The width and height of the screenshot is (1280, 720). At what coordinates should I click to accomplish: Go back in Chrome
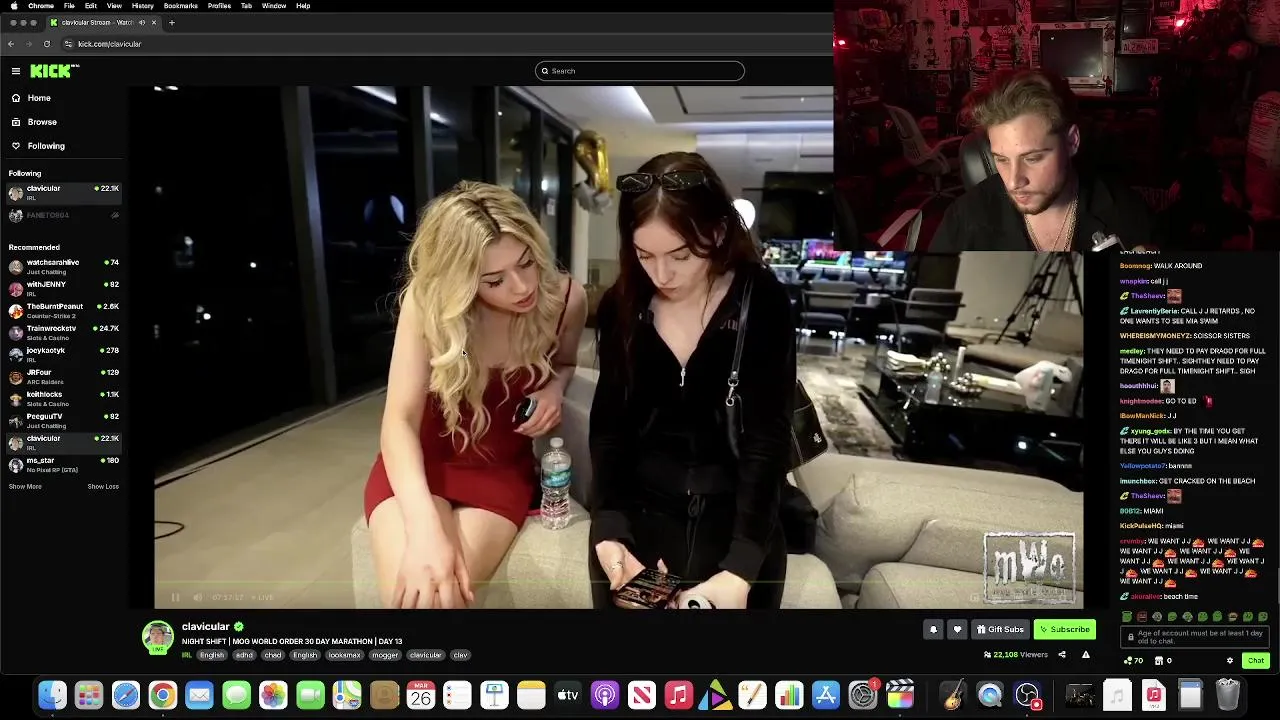click(11, 44)
